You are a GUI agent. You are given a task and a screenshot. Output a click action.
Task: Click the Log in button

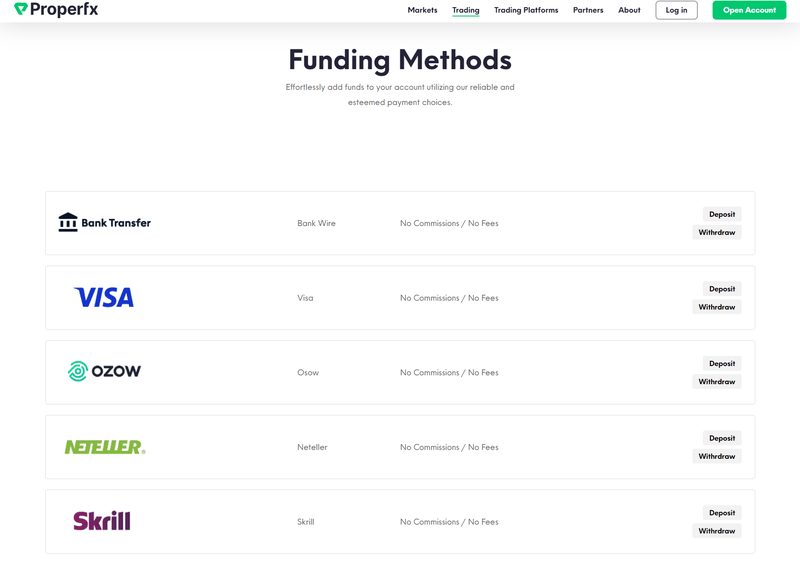coord(677,10)
